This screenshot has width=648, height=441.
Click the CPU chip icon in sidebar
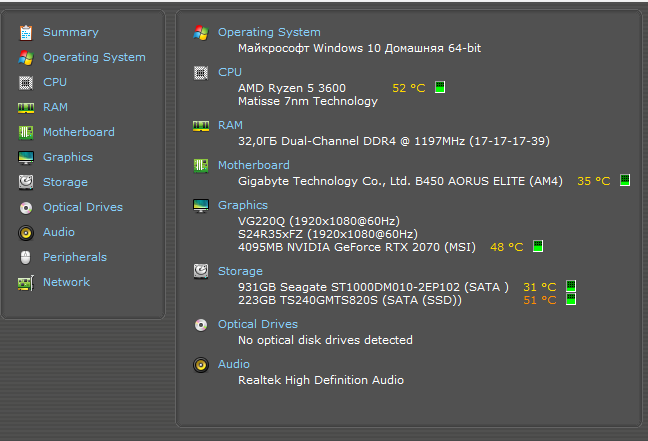click(x=25, y=82)
